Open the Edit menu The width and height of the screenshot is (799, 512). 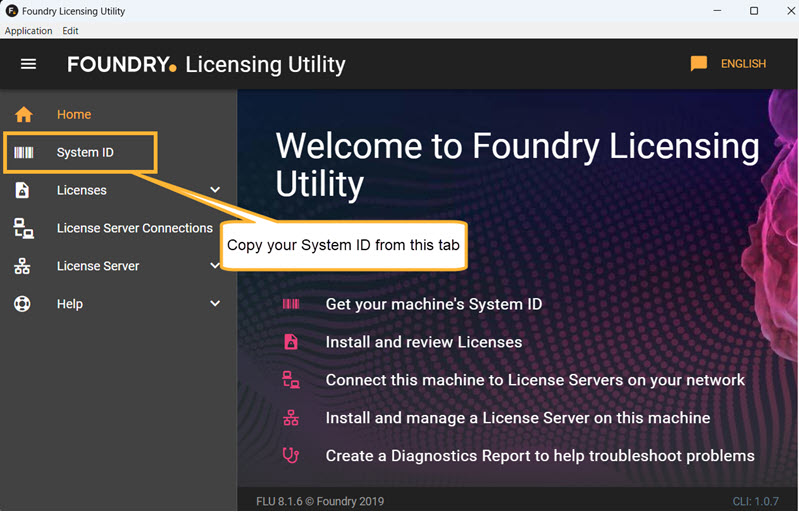[70, 31]
